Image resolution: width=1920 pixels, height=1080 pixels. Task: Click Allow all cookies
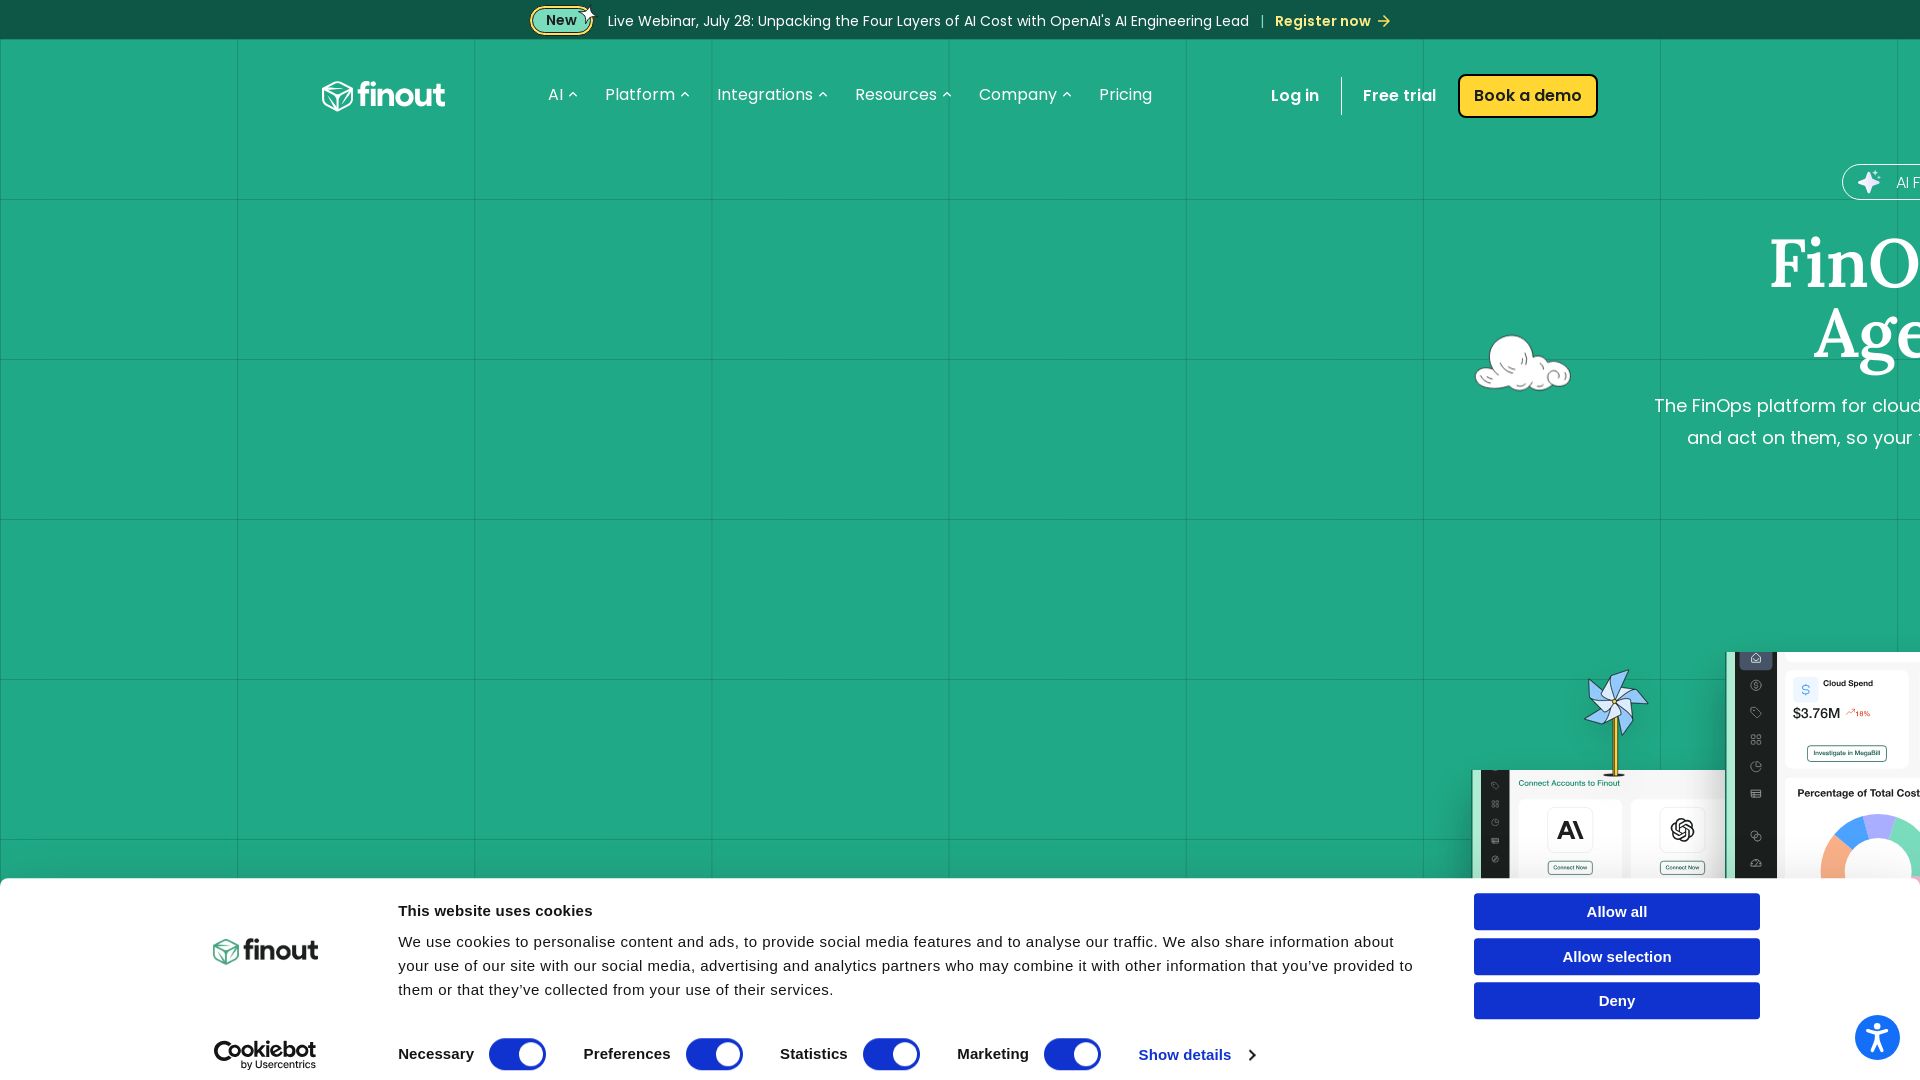pos(1617,912)
